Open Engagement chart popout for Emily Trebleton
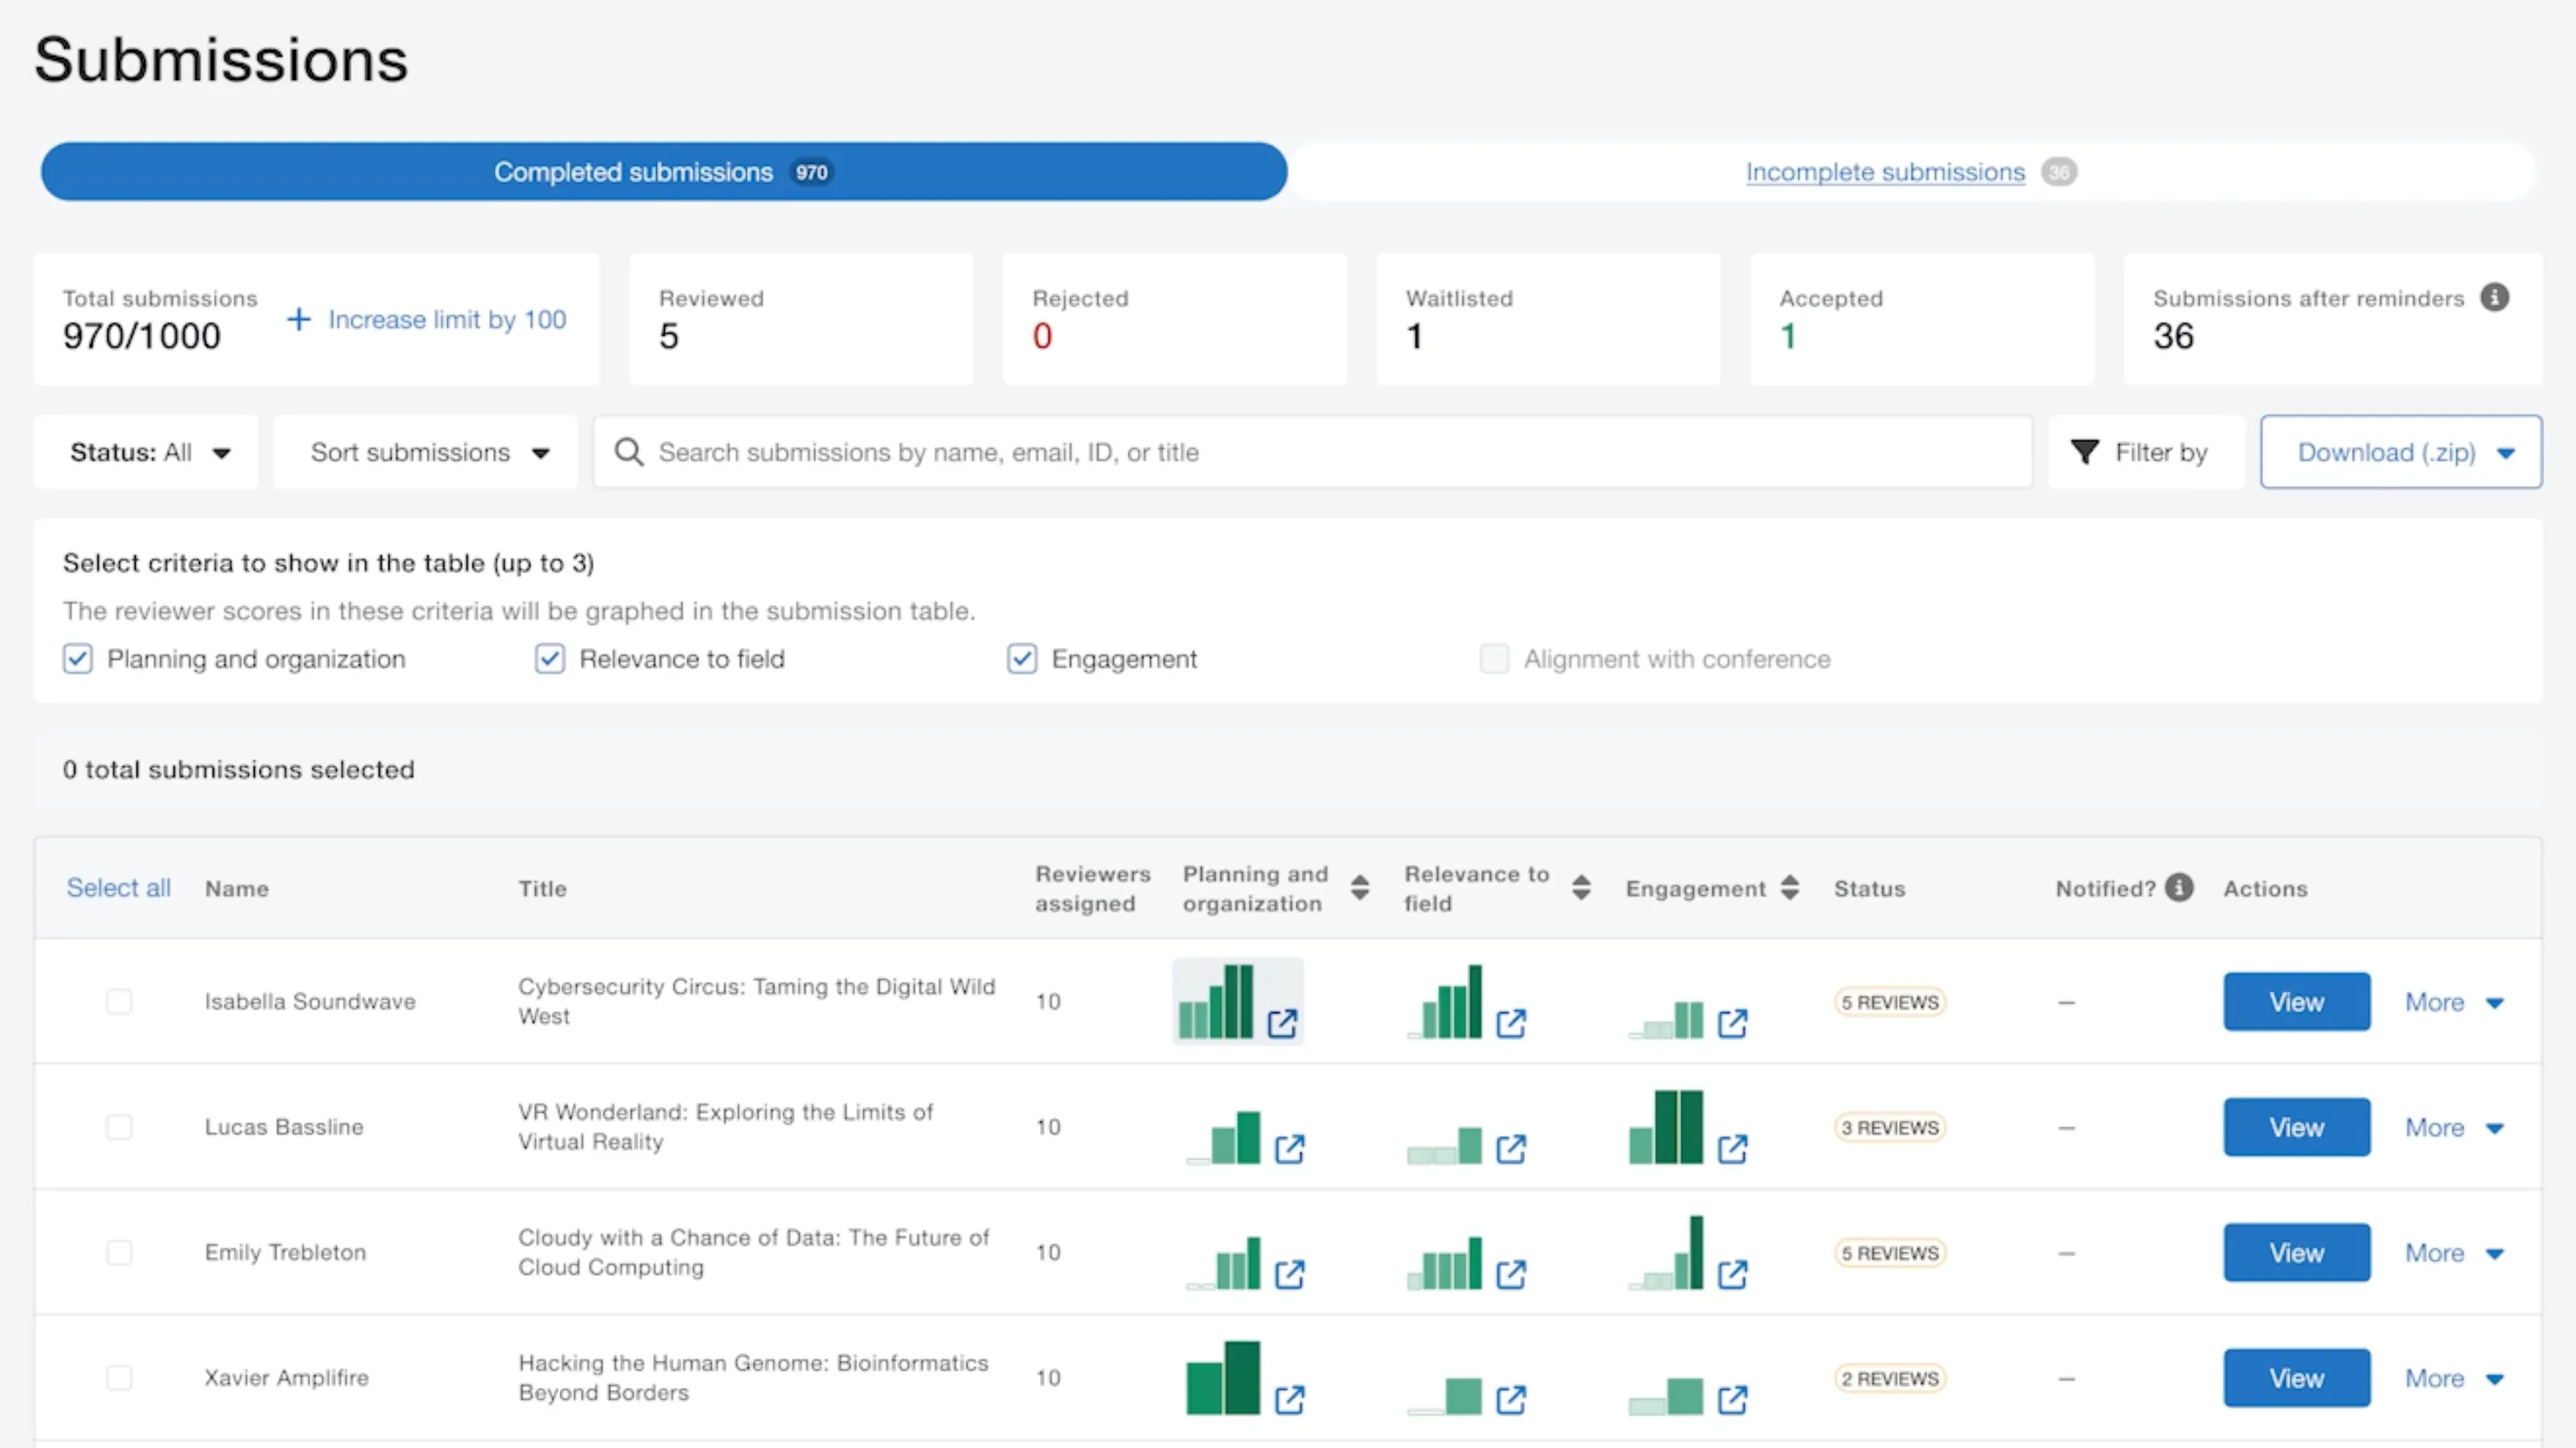The width and height of the screenshot is (2576, 1448). click(1733, 1274)
